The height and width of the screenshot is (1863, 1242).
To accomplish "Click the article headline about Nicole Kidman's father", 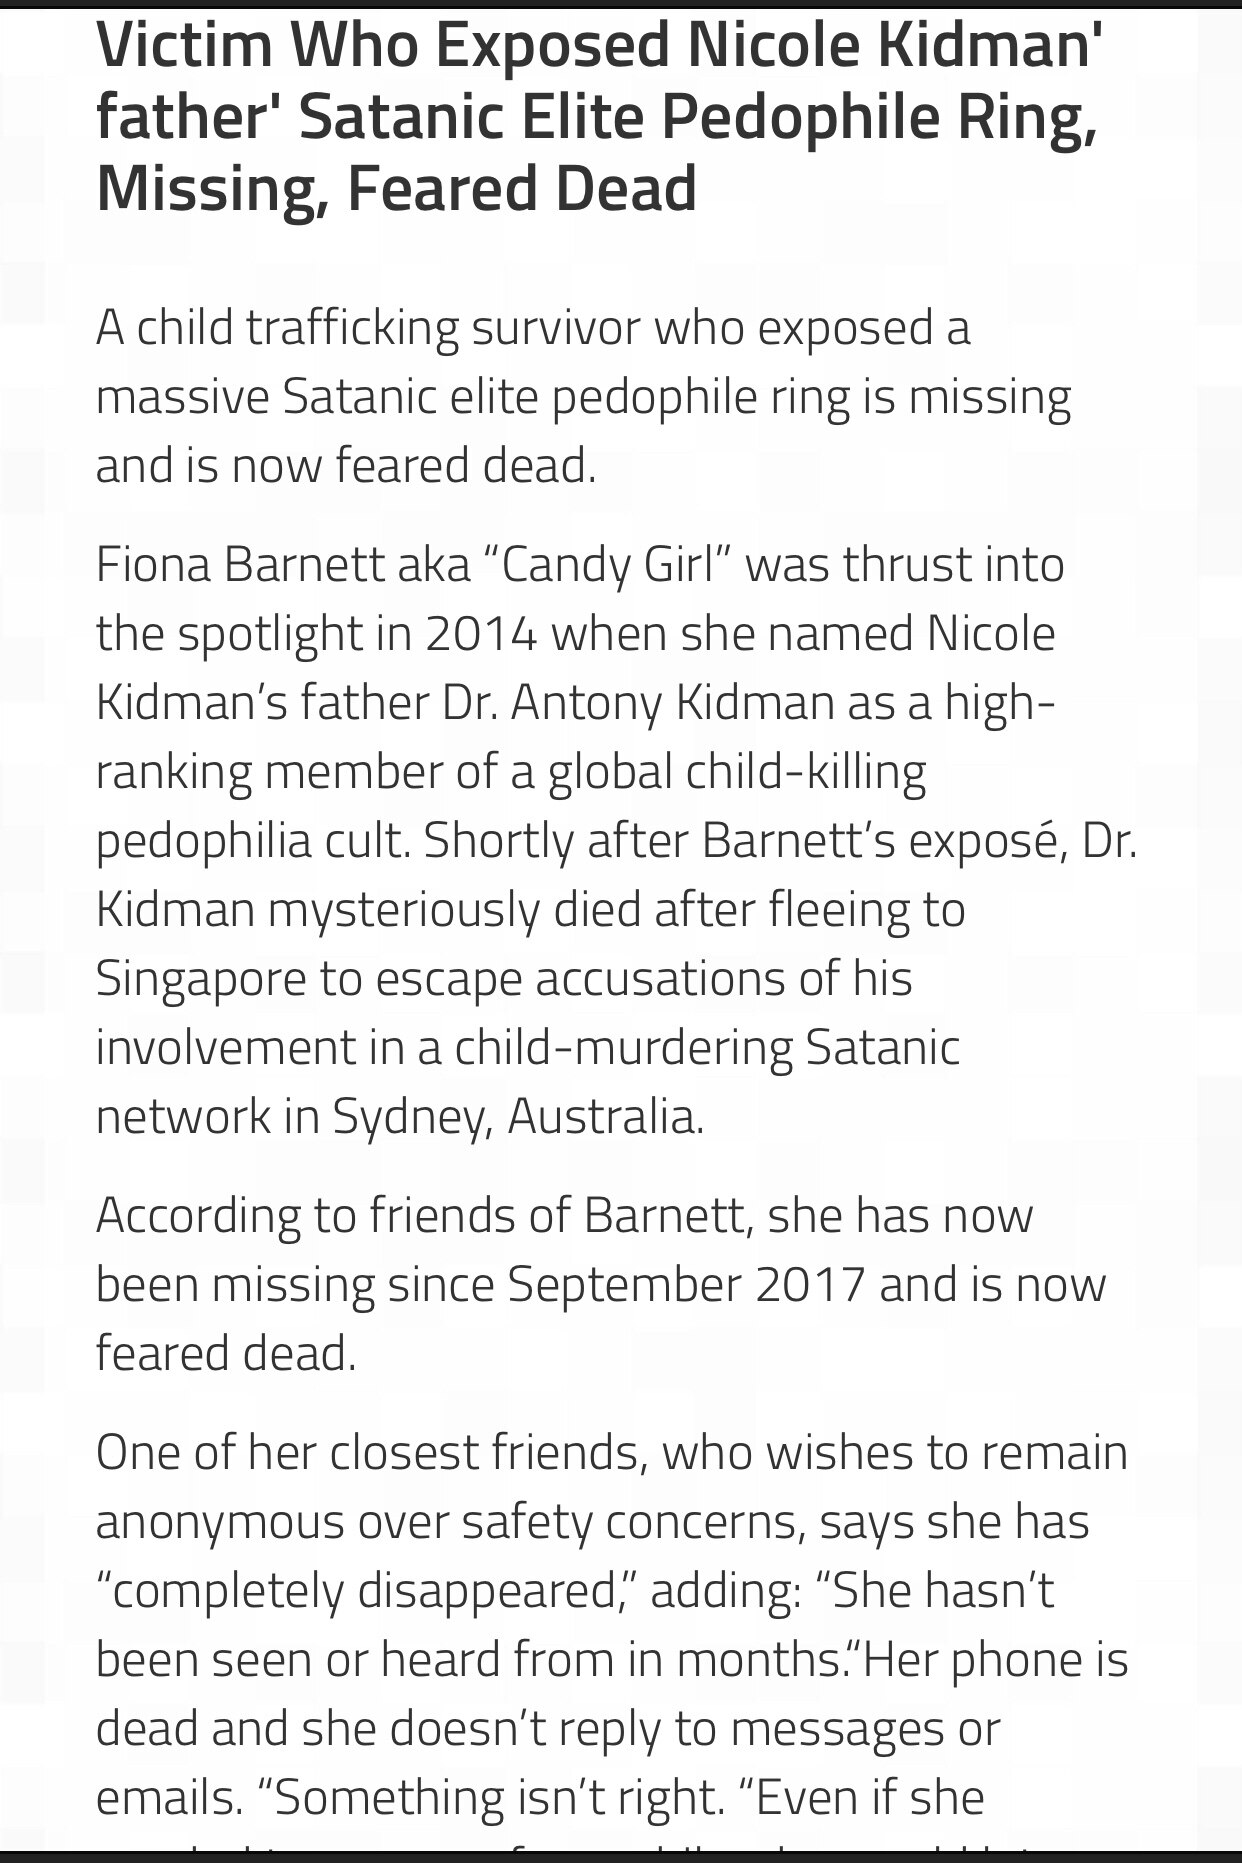I will click(x=598, y=116).
